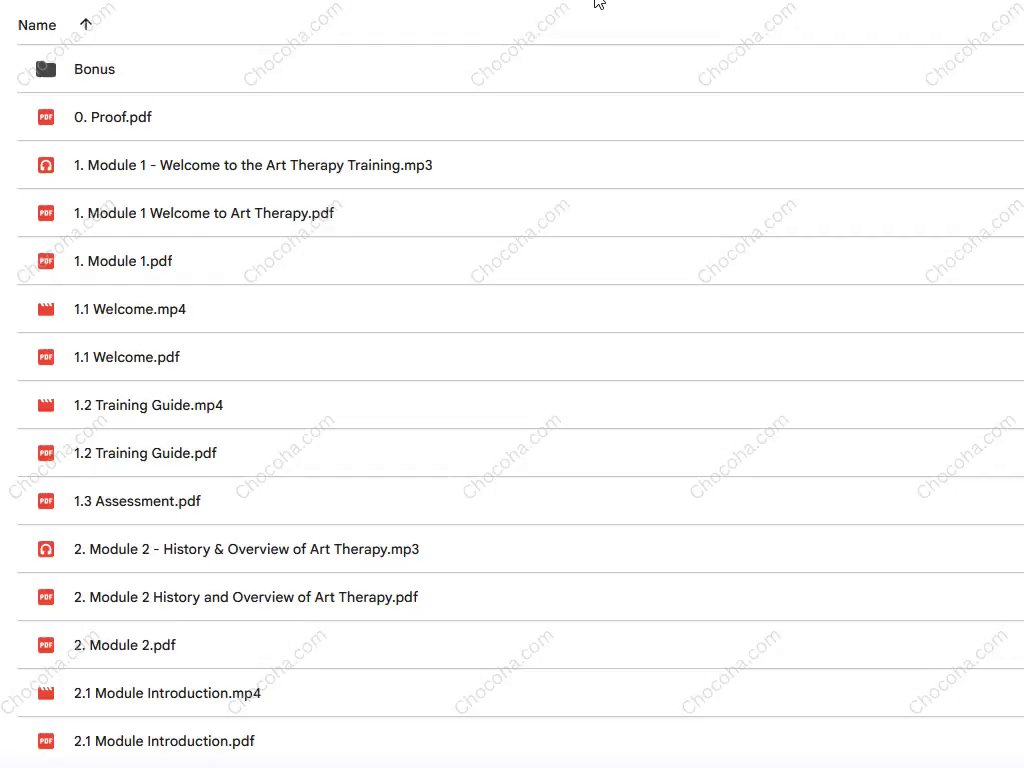
Task: Click the video icon for 1.2 Training Guide.mp4
Action: pos(45,405)
